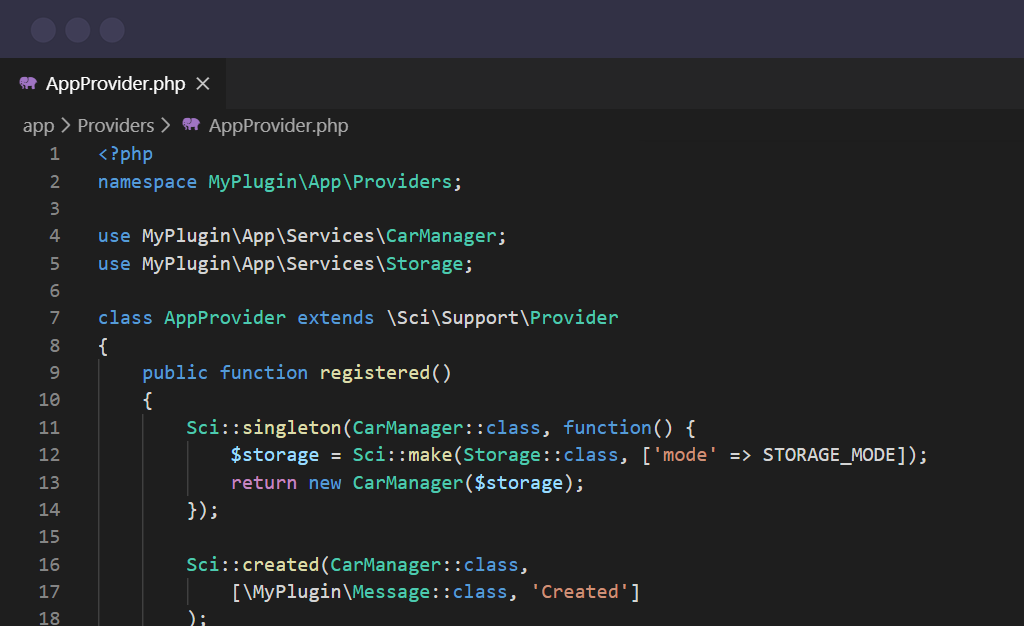Select line number 2 in the gutter
Screen dimensions: 1024x626
(55, 181)
